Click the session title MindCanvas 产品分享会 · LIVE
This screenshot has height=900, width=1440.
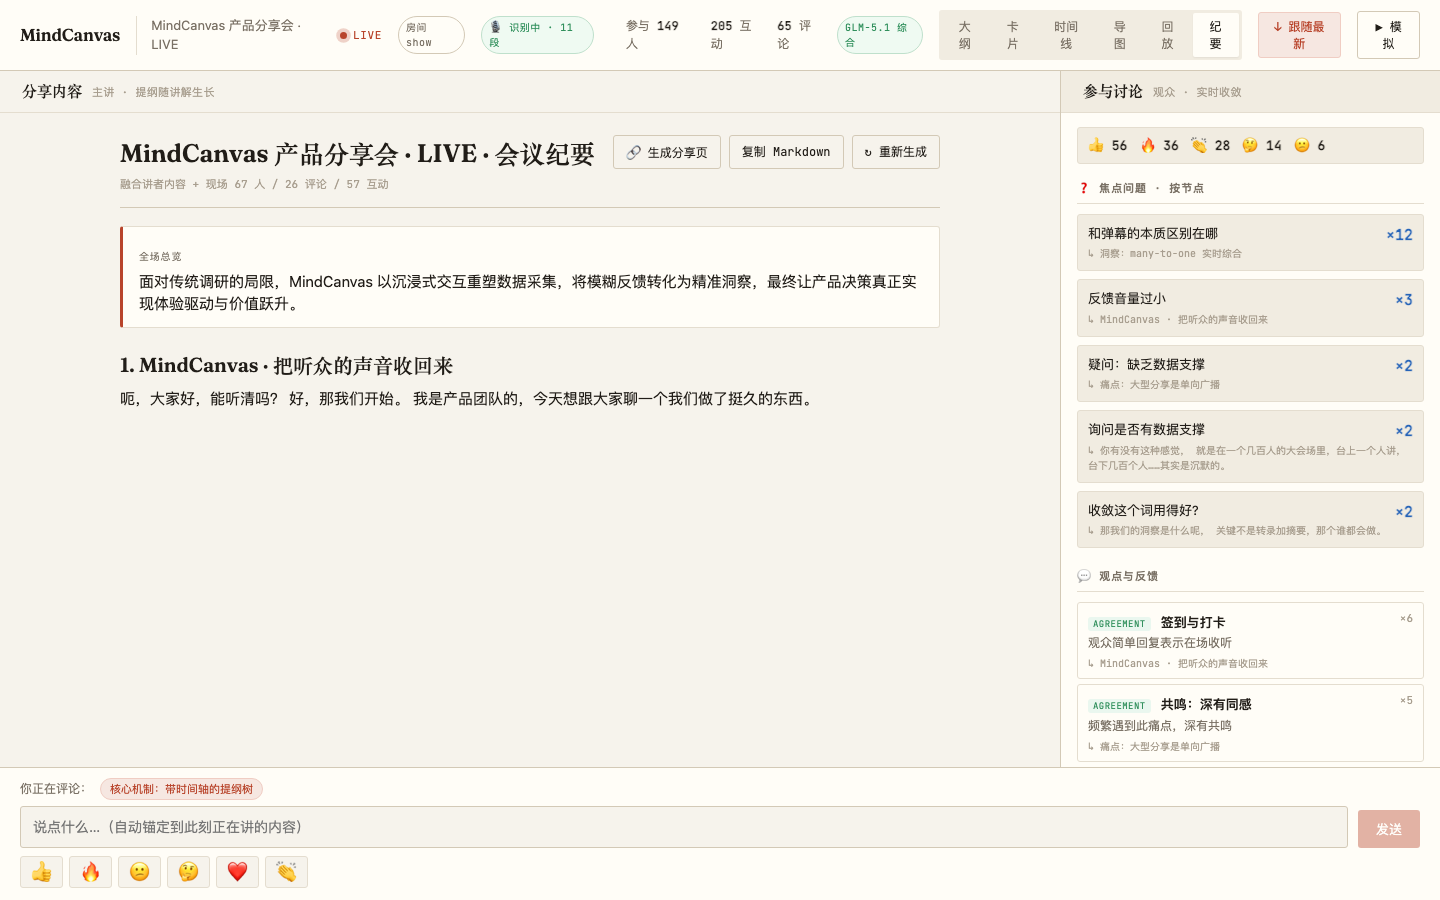pyautogui.click(x=226, y=35)
